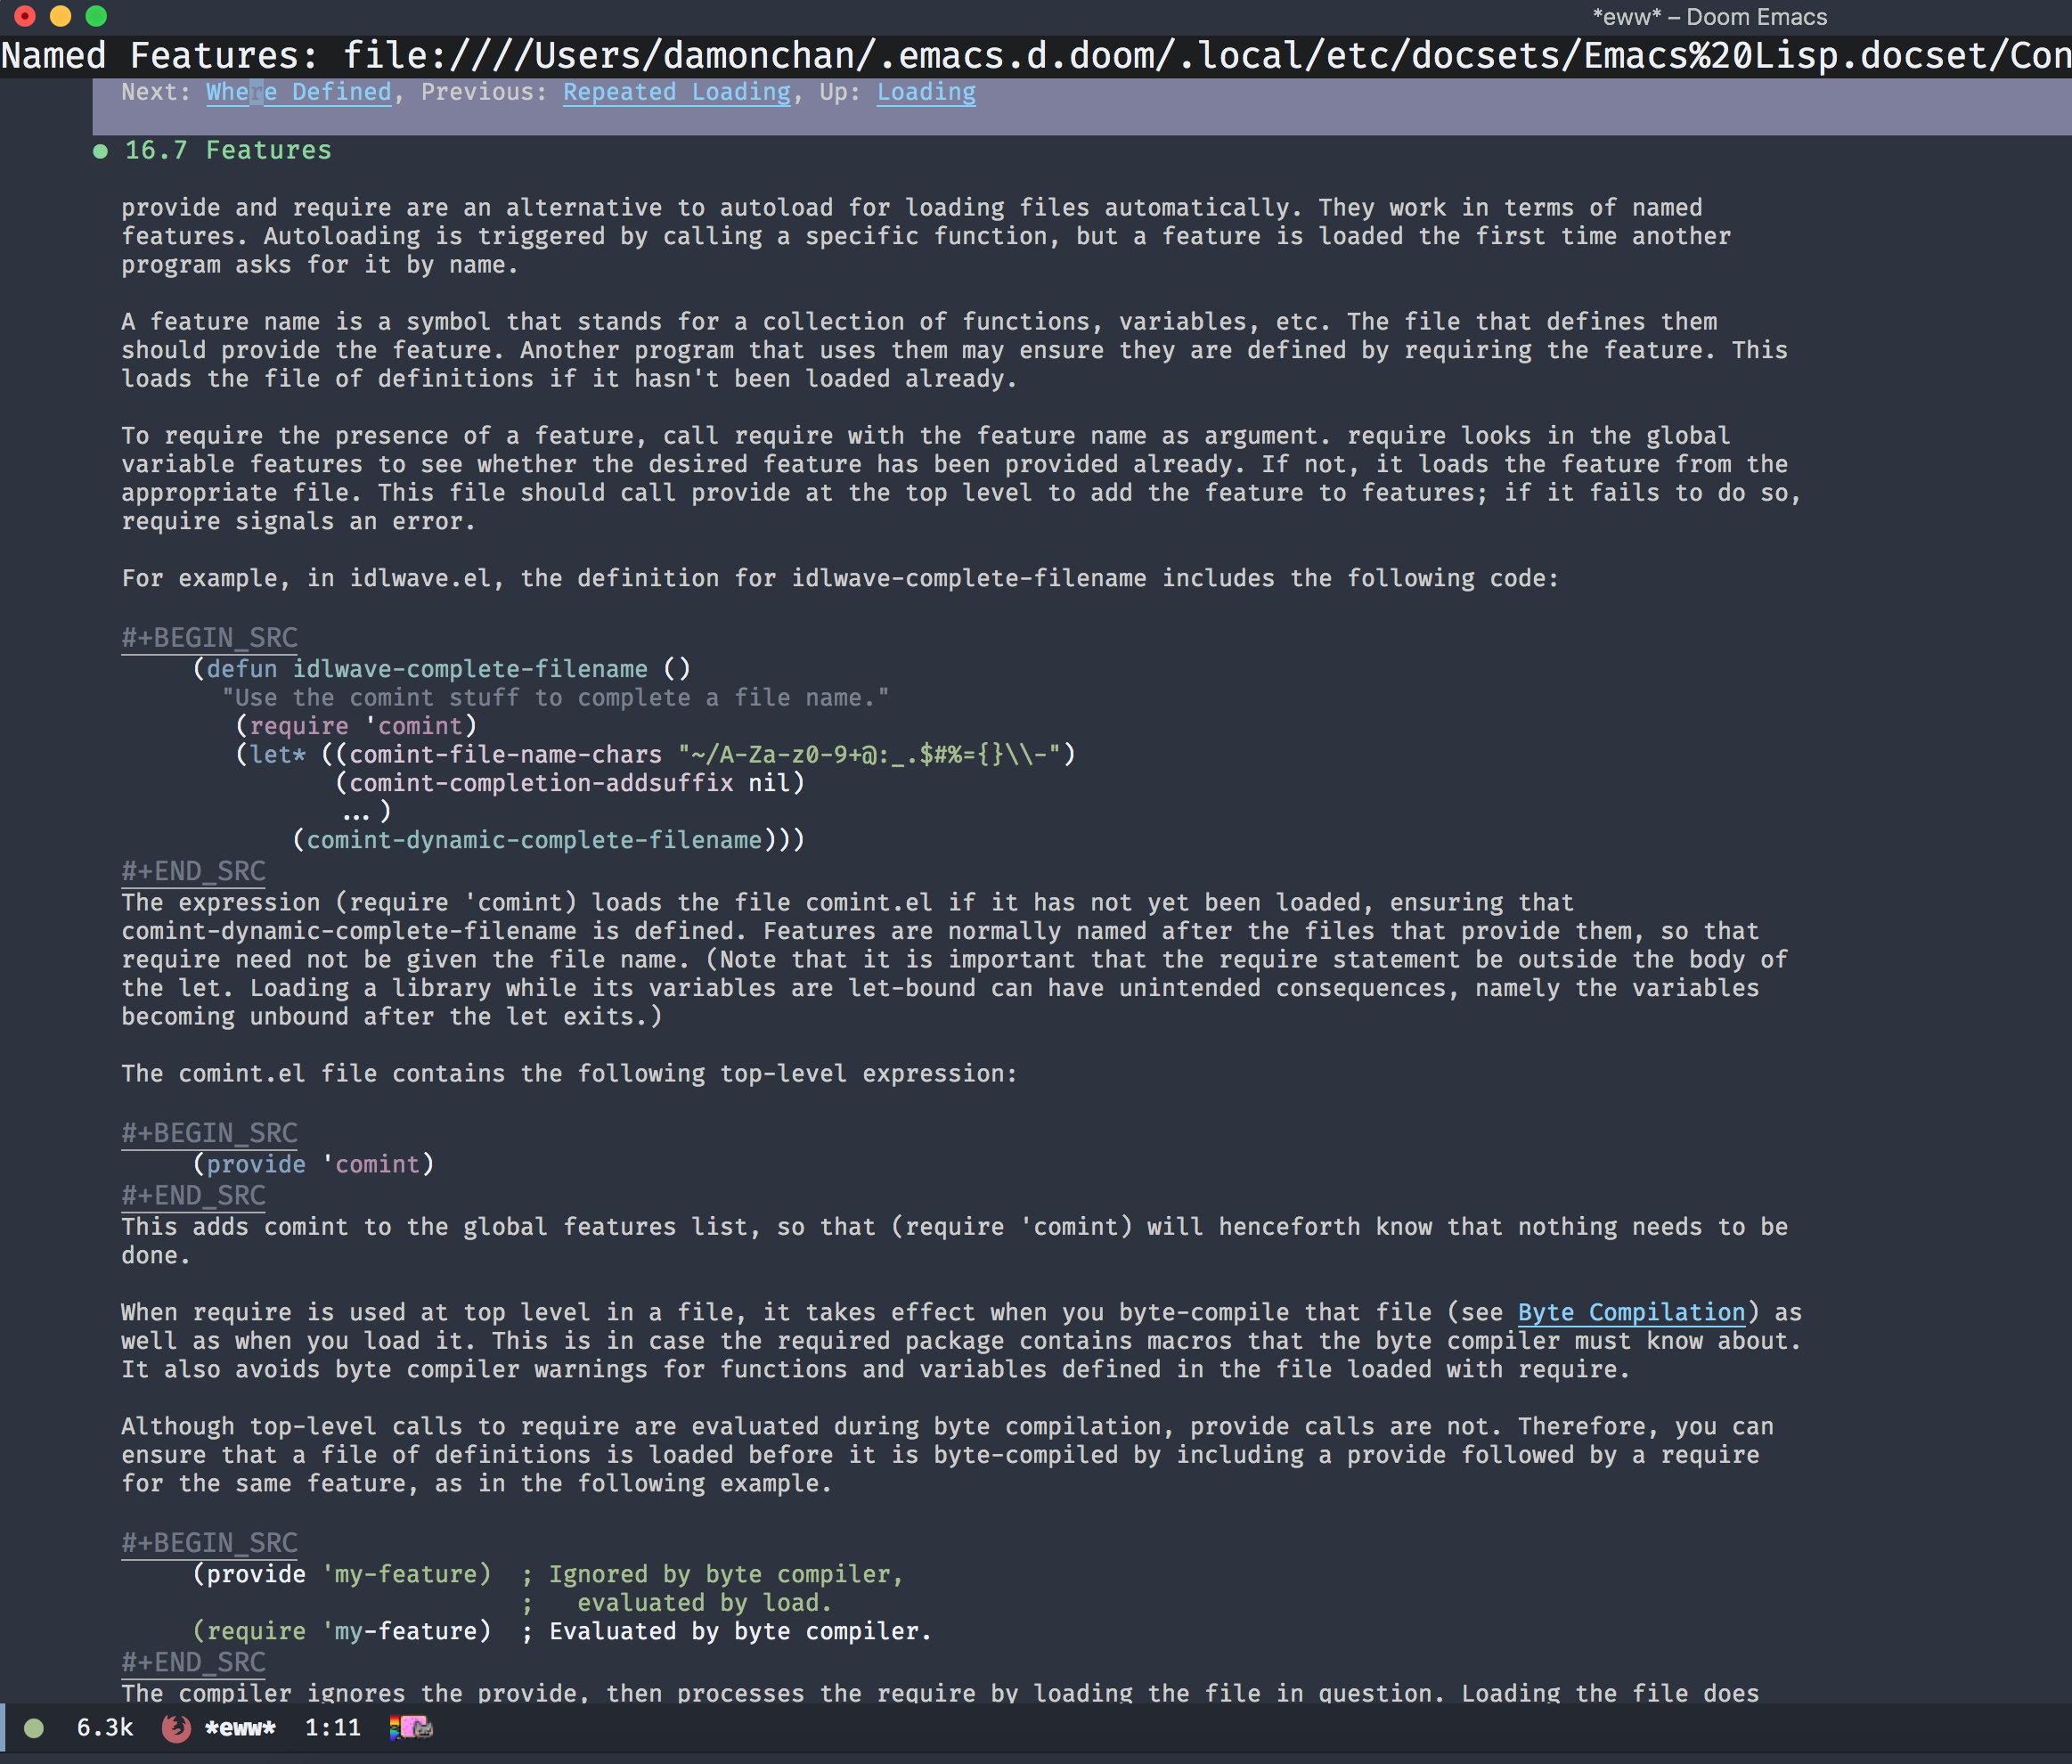2072x1764 pixels.
Task: Click the green buffer-state circle in modeline
Action: tap(34, 1727)
